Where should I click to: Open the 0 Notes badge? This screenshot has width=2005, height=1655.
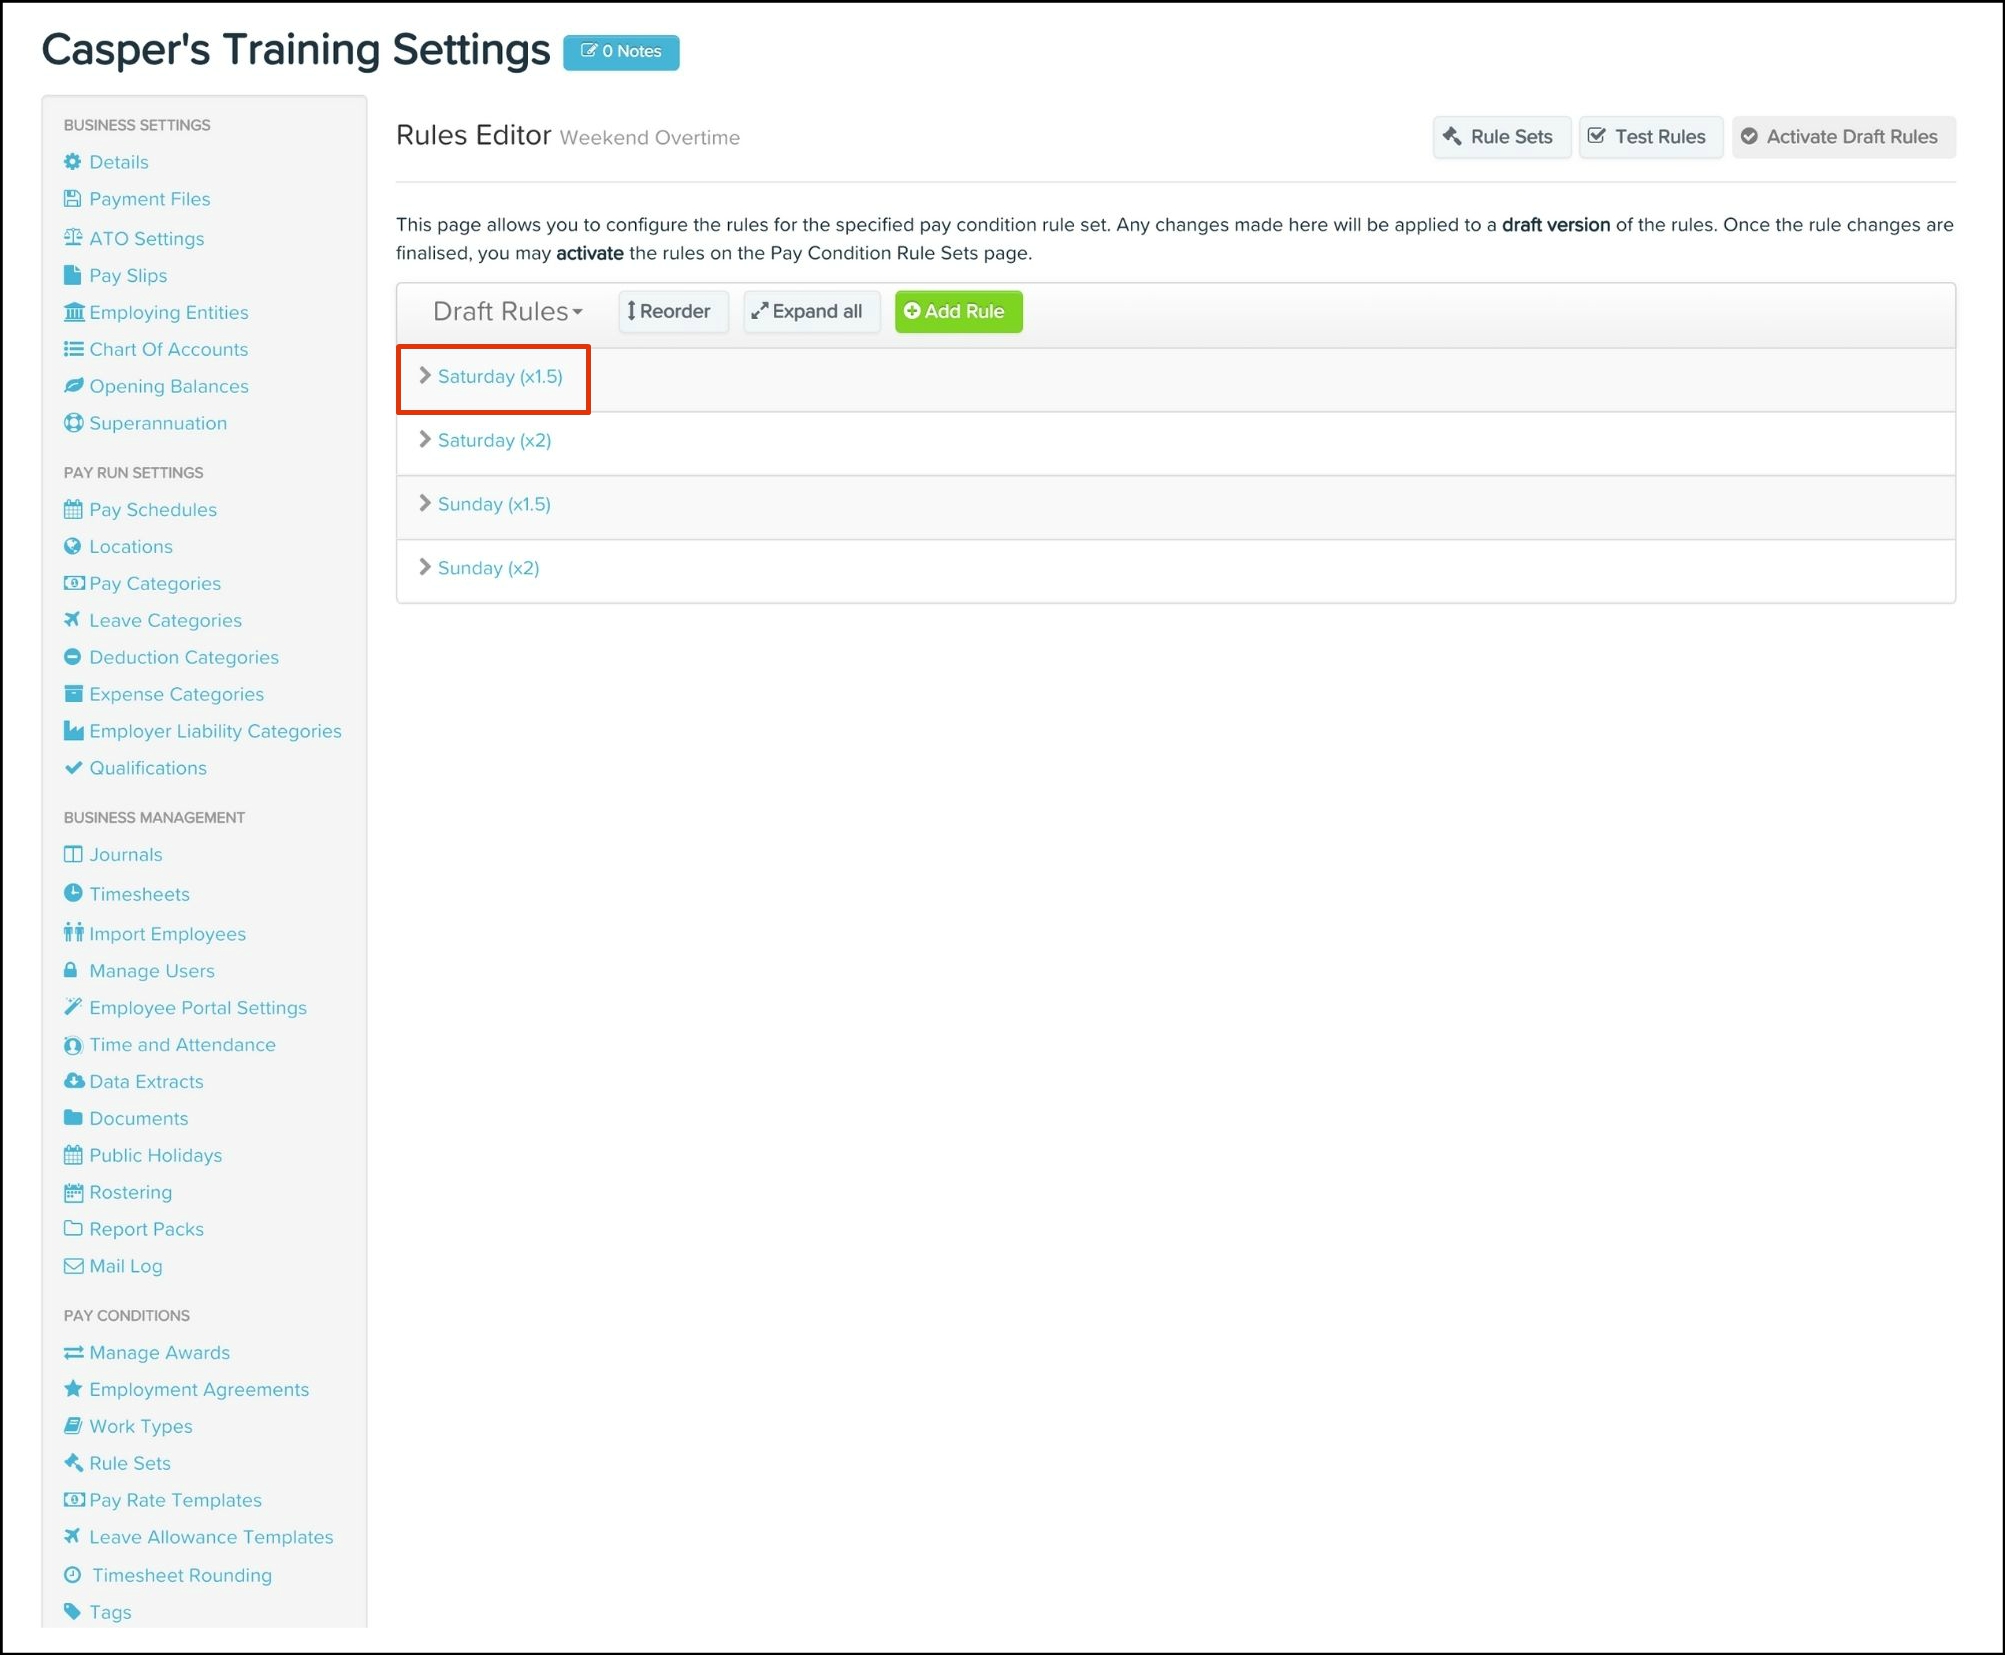click(x=621, y=52)
